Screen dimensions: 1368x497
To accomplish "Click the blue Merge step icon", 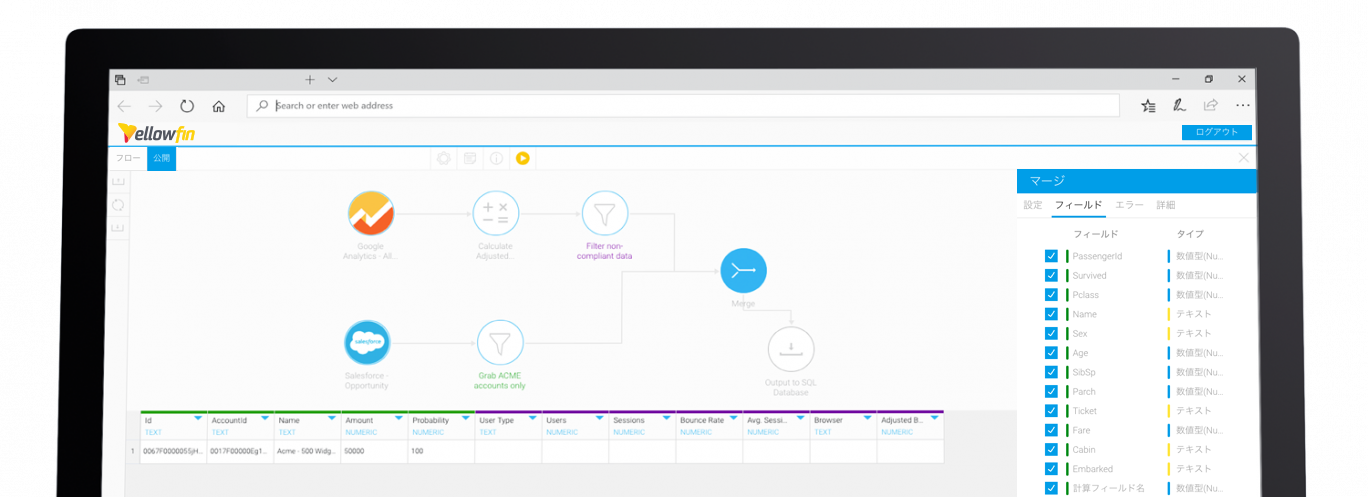I will (743, 270).
